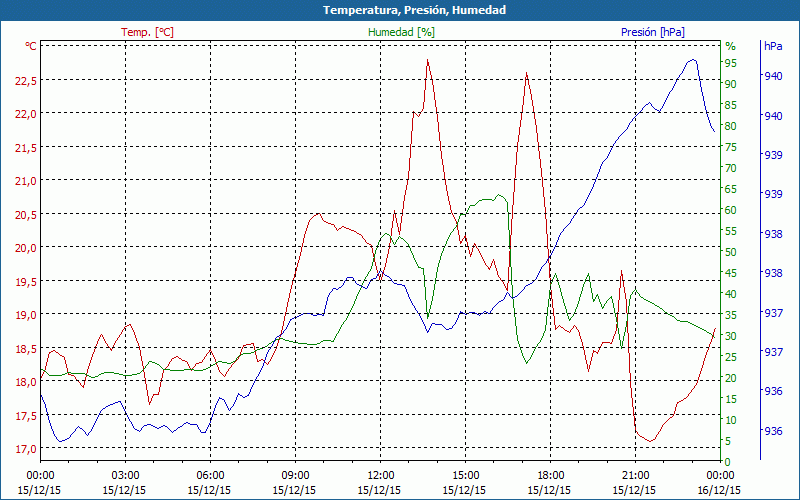Click the '35' humidity axis value

[731, 315]
